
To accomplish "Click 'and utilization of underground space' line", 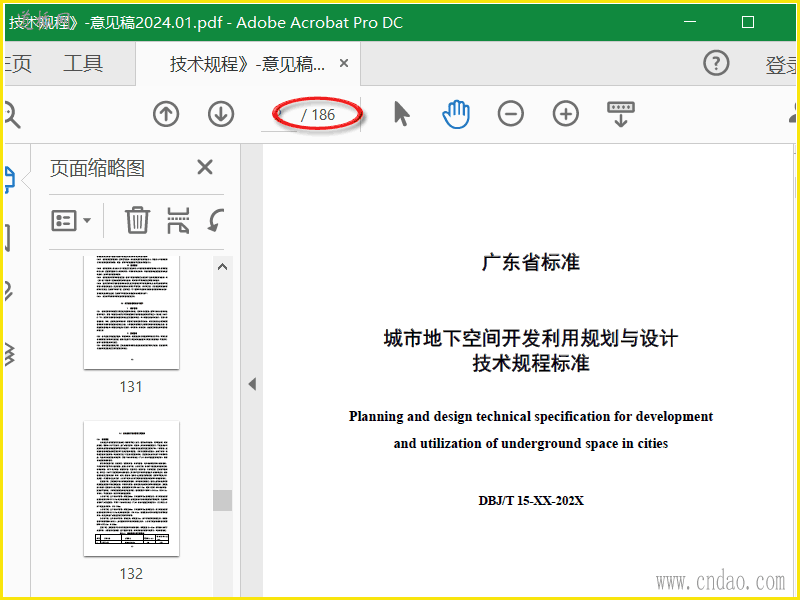I will pos(531,443).
